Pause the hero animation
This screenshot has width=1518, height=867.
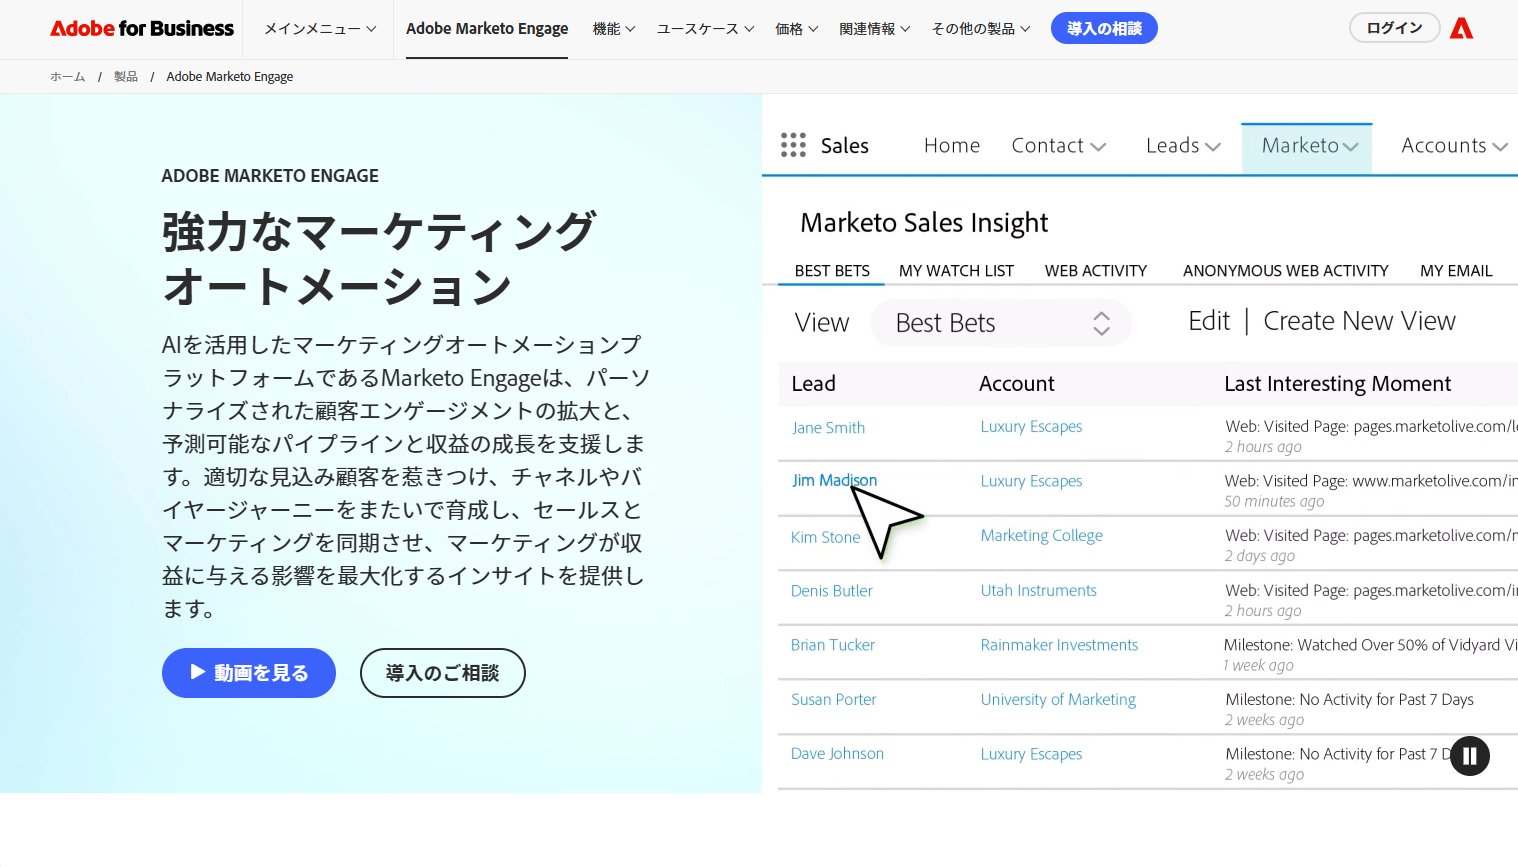pos(1469,756)
